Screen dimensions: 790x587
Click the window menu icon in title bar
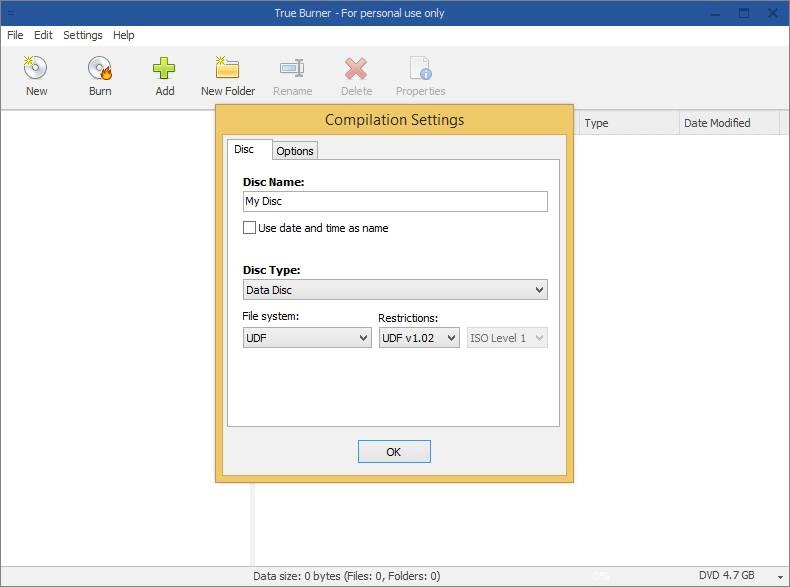(11, 13)
